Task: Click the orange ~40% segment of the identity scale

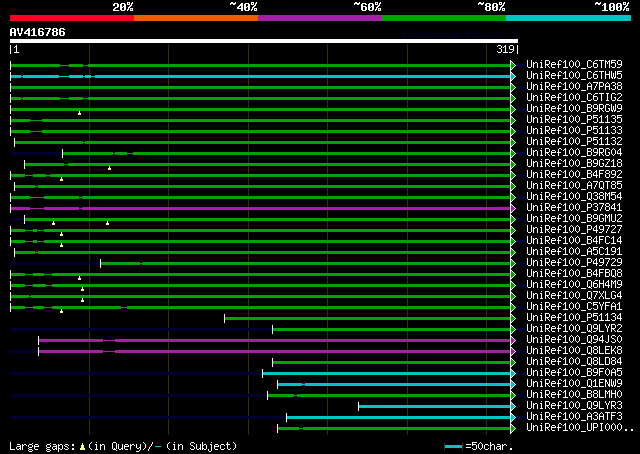Action: point(196,18)
